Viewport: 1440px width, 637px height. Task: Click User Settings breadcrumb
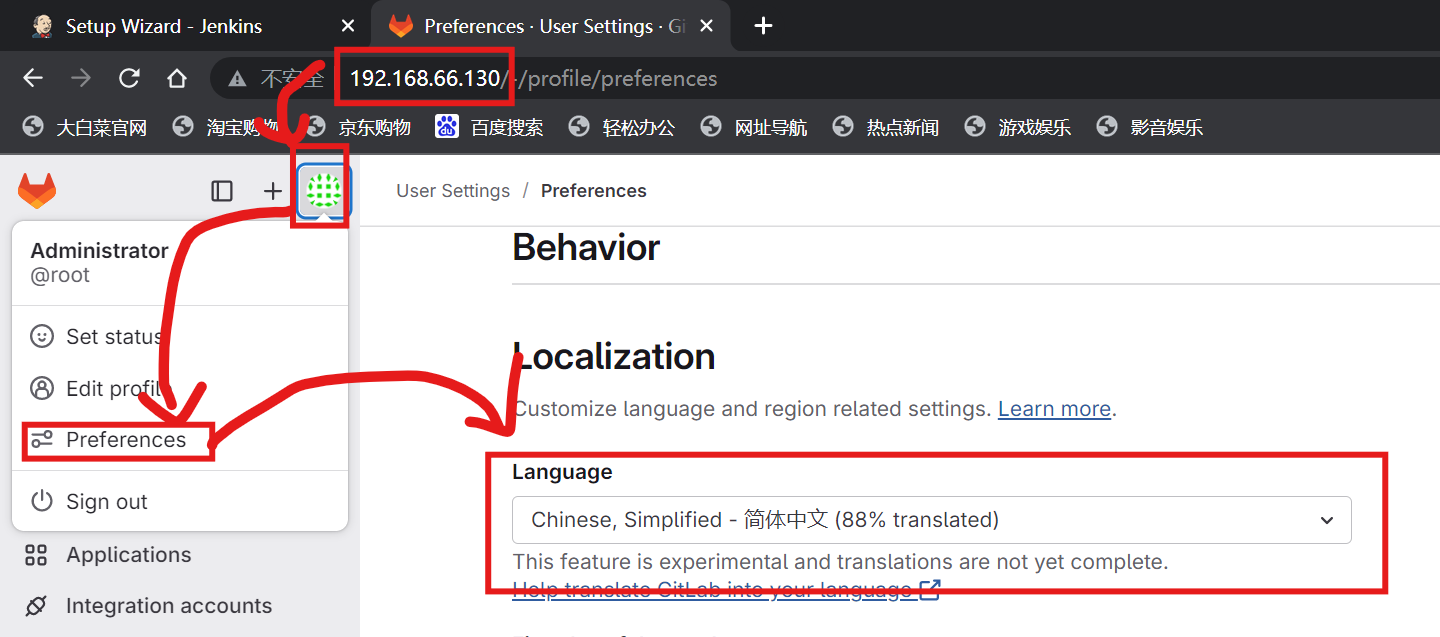[x=453, y=191]
